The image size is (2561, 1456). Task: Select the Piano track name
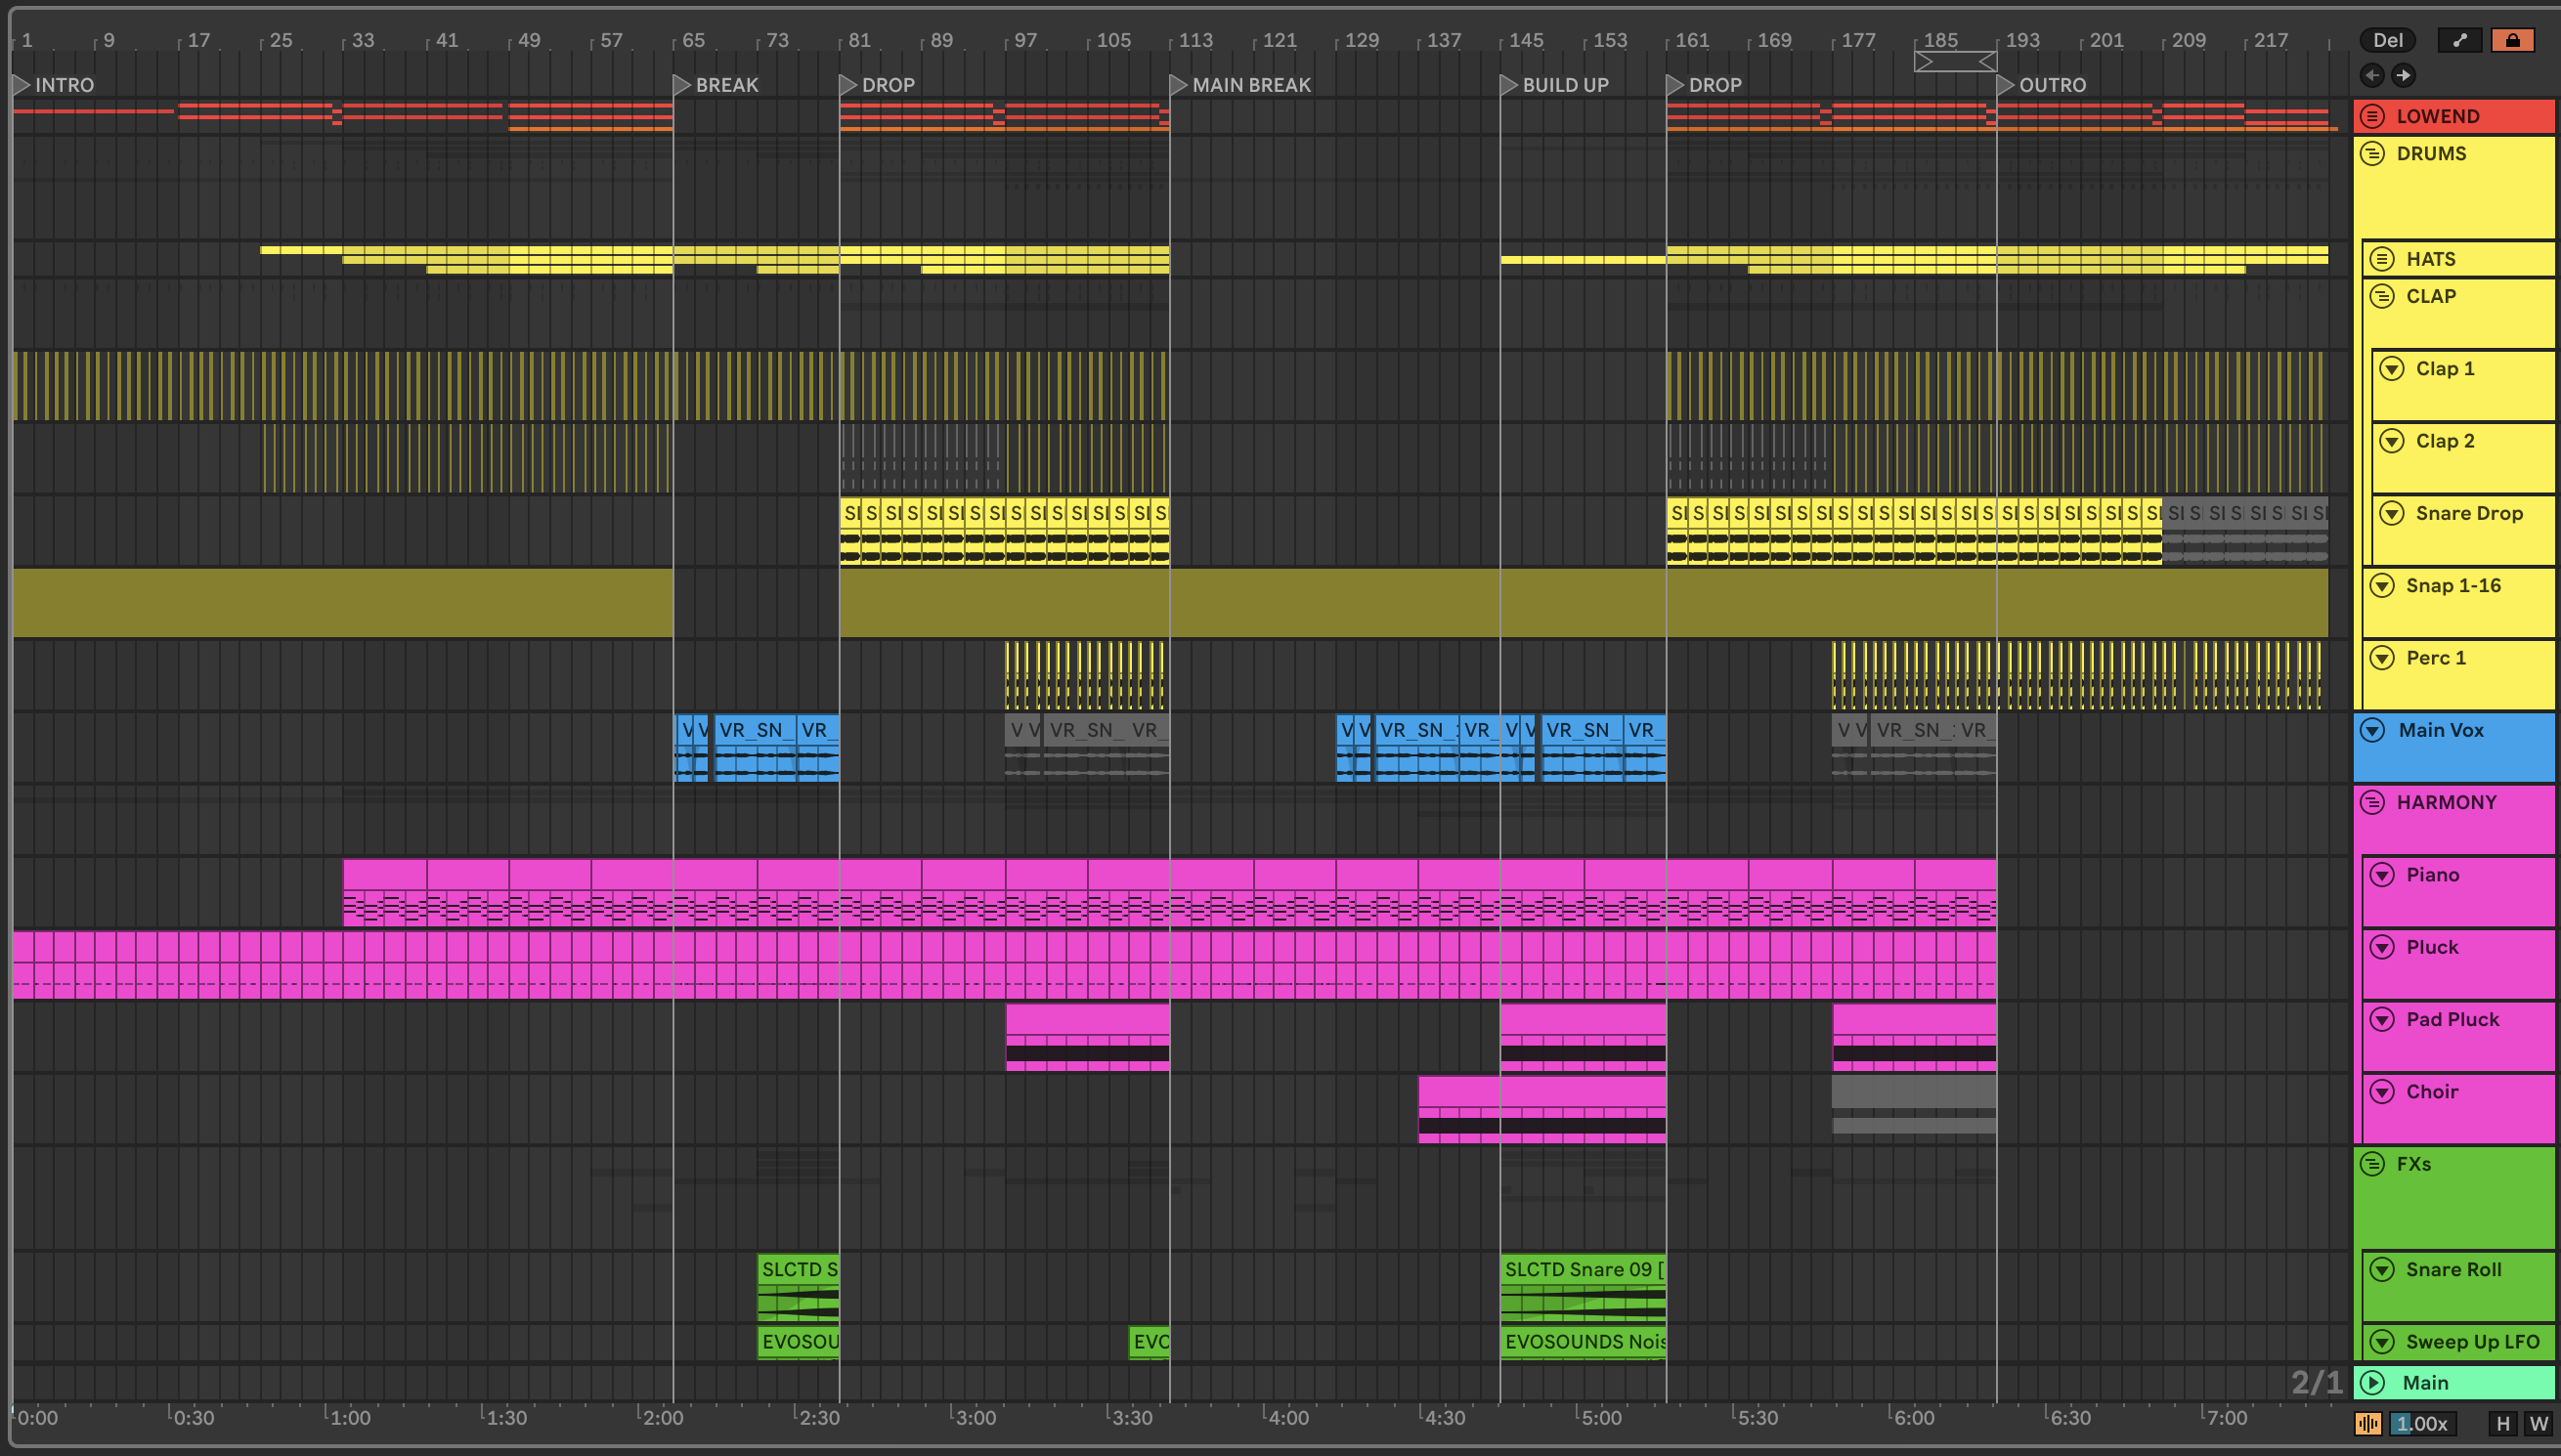point(2432,875)
